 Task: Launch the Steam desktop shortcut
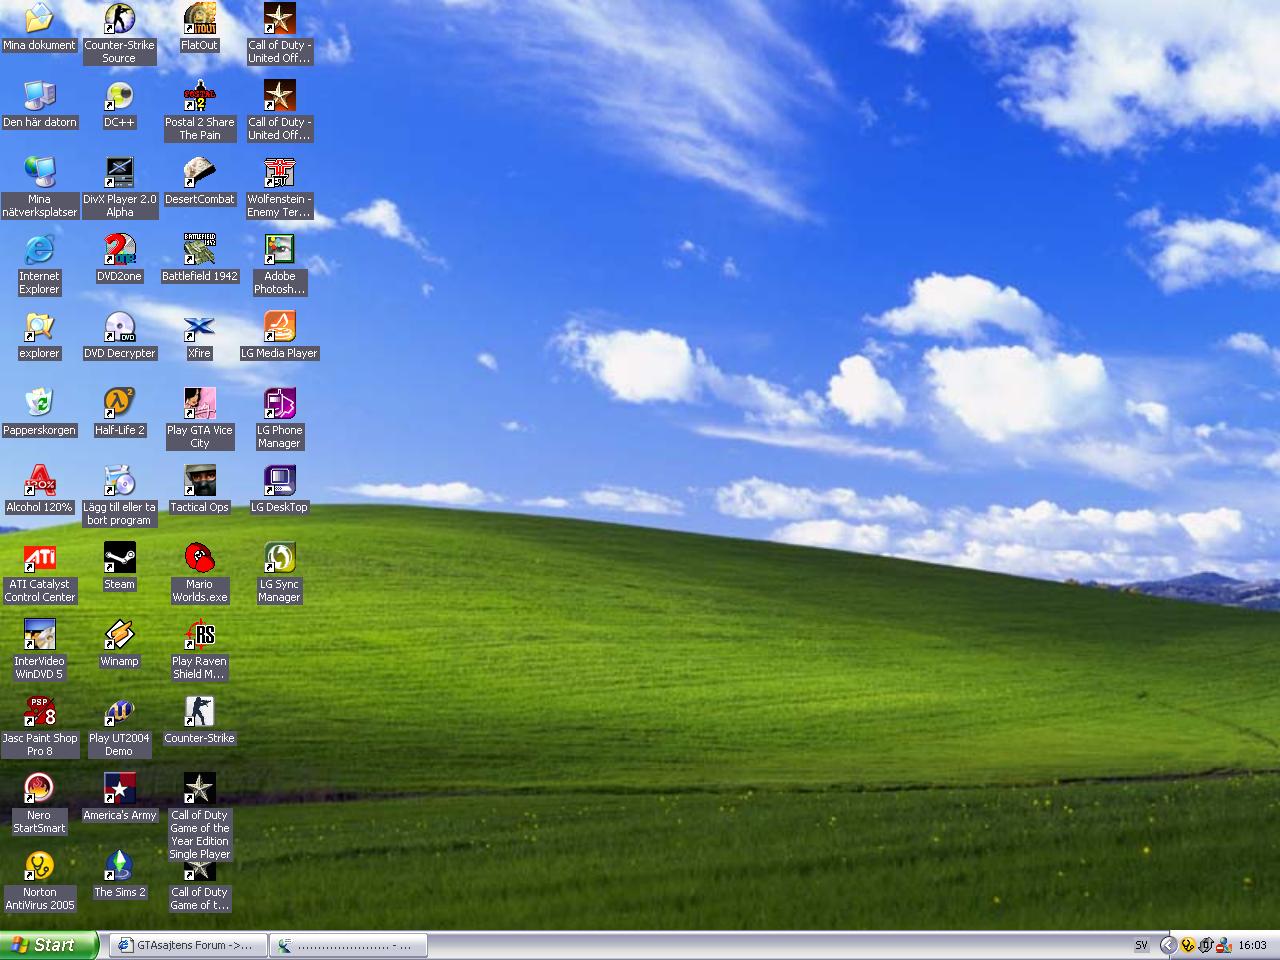point(119,557)
